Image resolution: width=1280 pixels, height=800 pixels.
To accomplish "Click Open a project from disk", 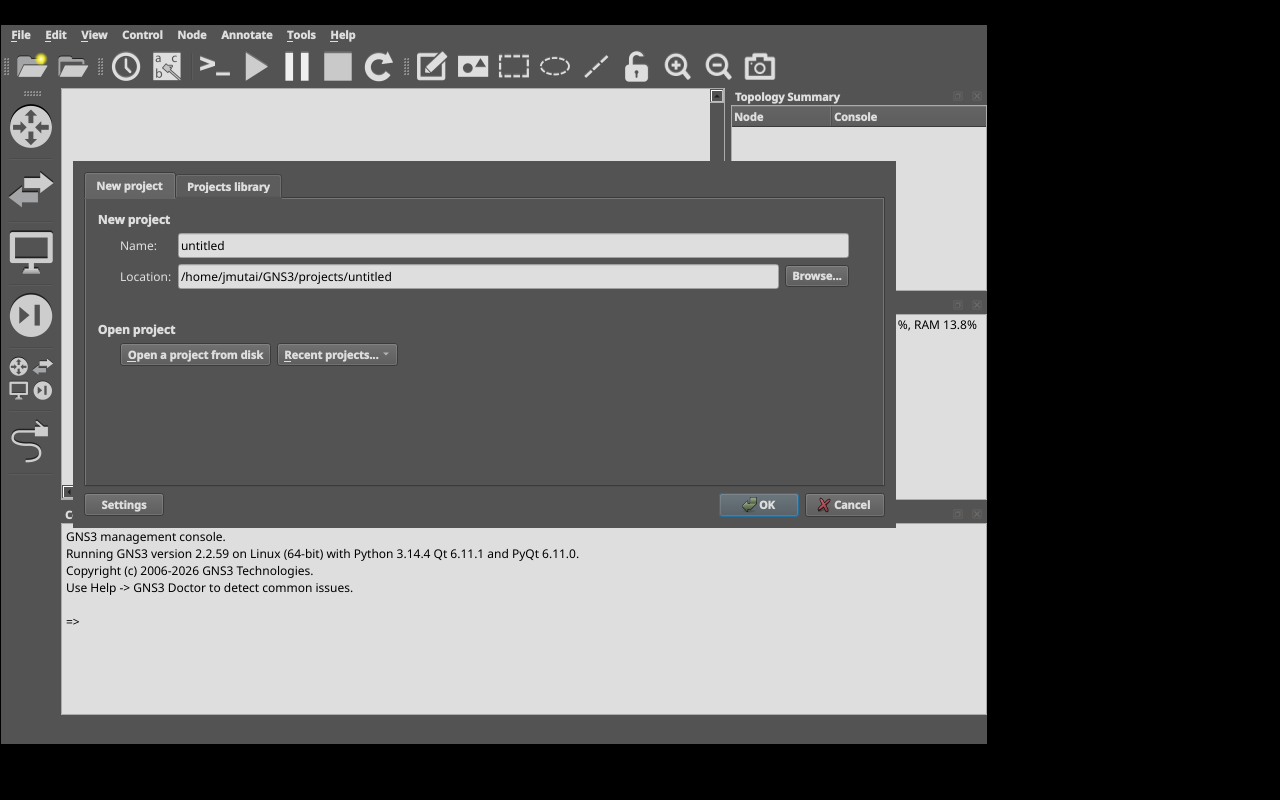I will (x=196, y=355).
